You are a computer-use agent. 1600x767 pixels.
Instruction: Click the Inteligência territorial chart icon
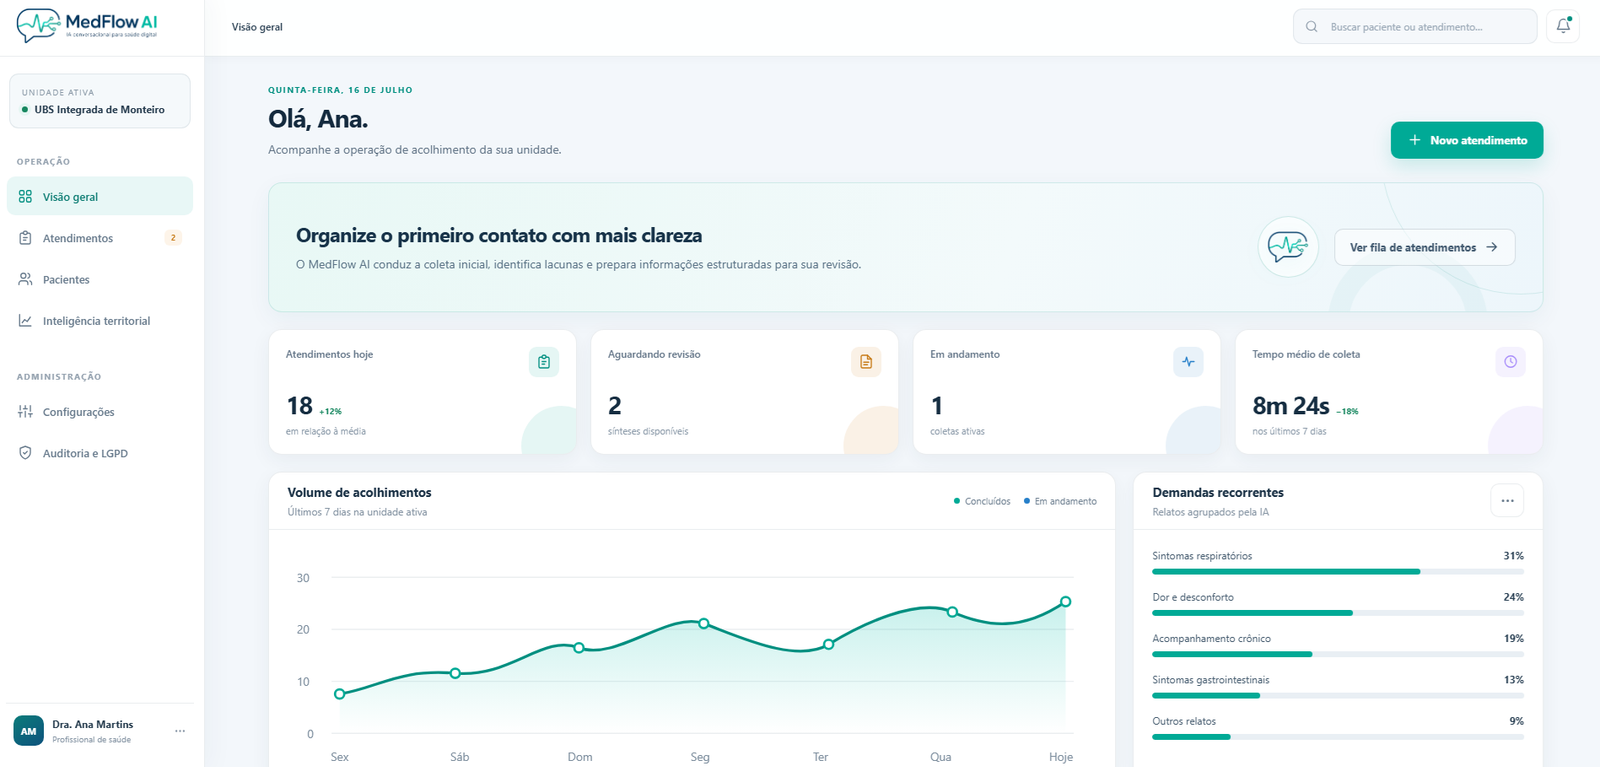pyautogui.click(x=25, y=320)
